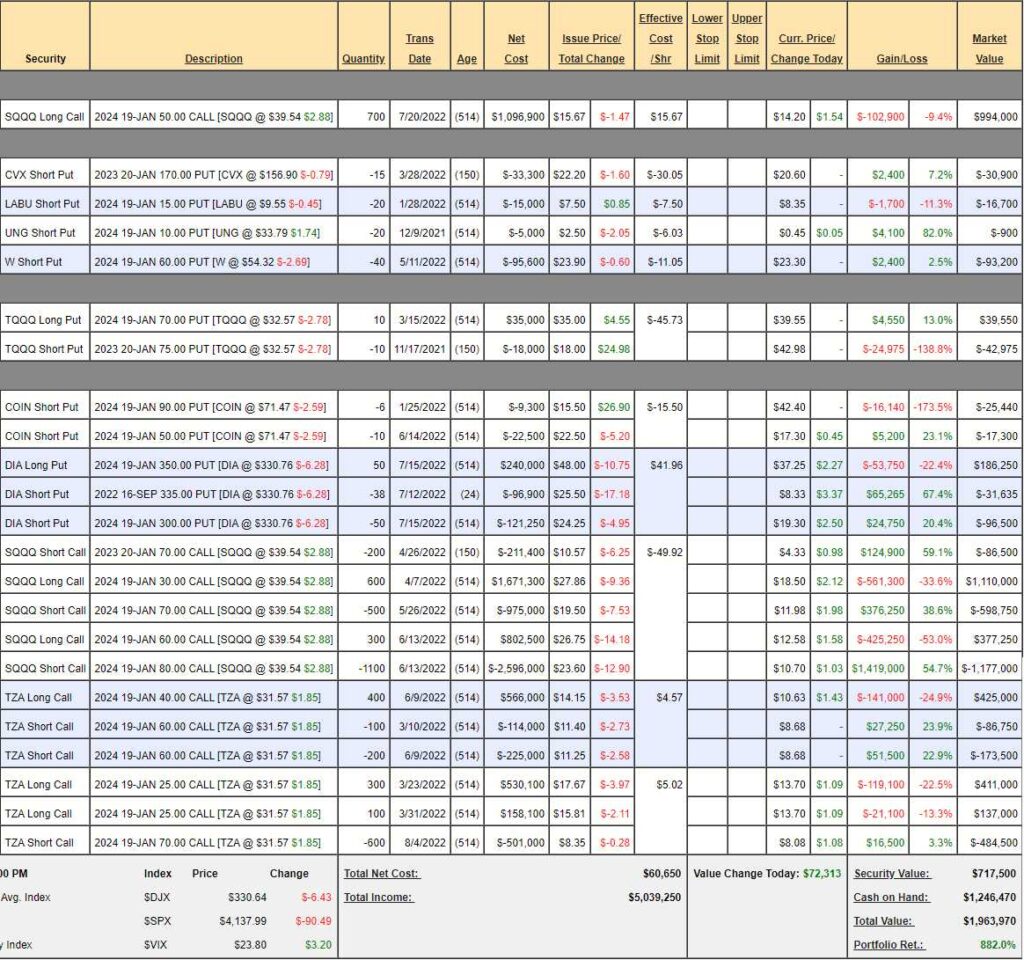
Task: Click the DIA Long Put security cell
Action: coord(45,465)
